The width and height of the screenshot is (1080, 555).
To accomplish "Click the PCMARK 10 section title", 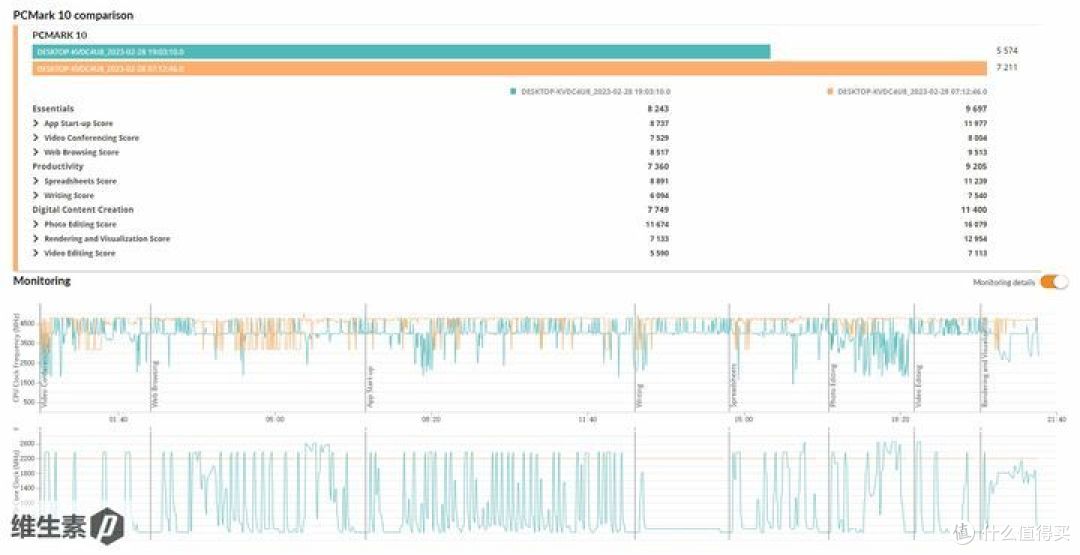I will [60, 35].
